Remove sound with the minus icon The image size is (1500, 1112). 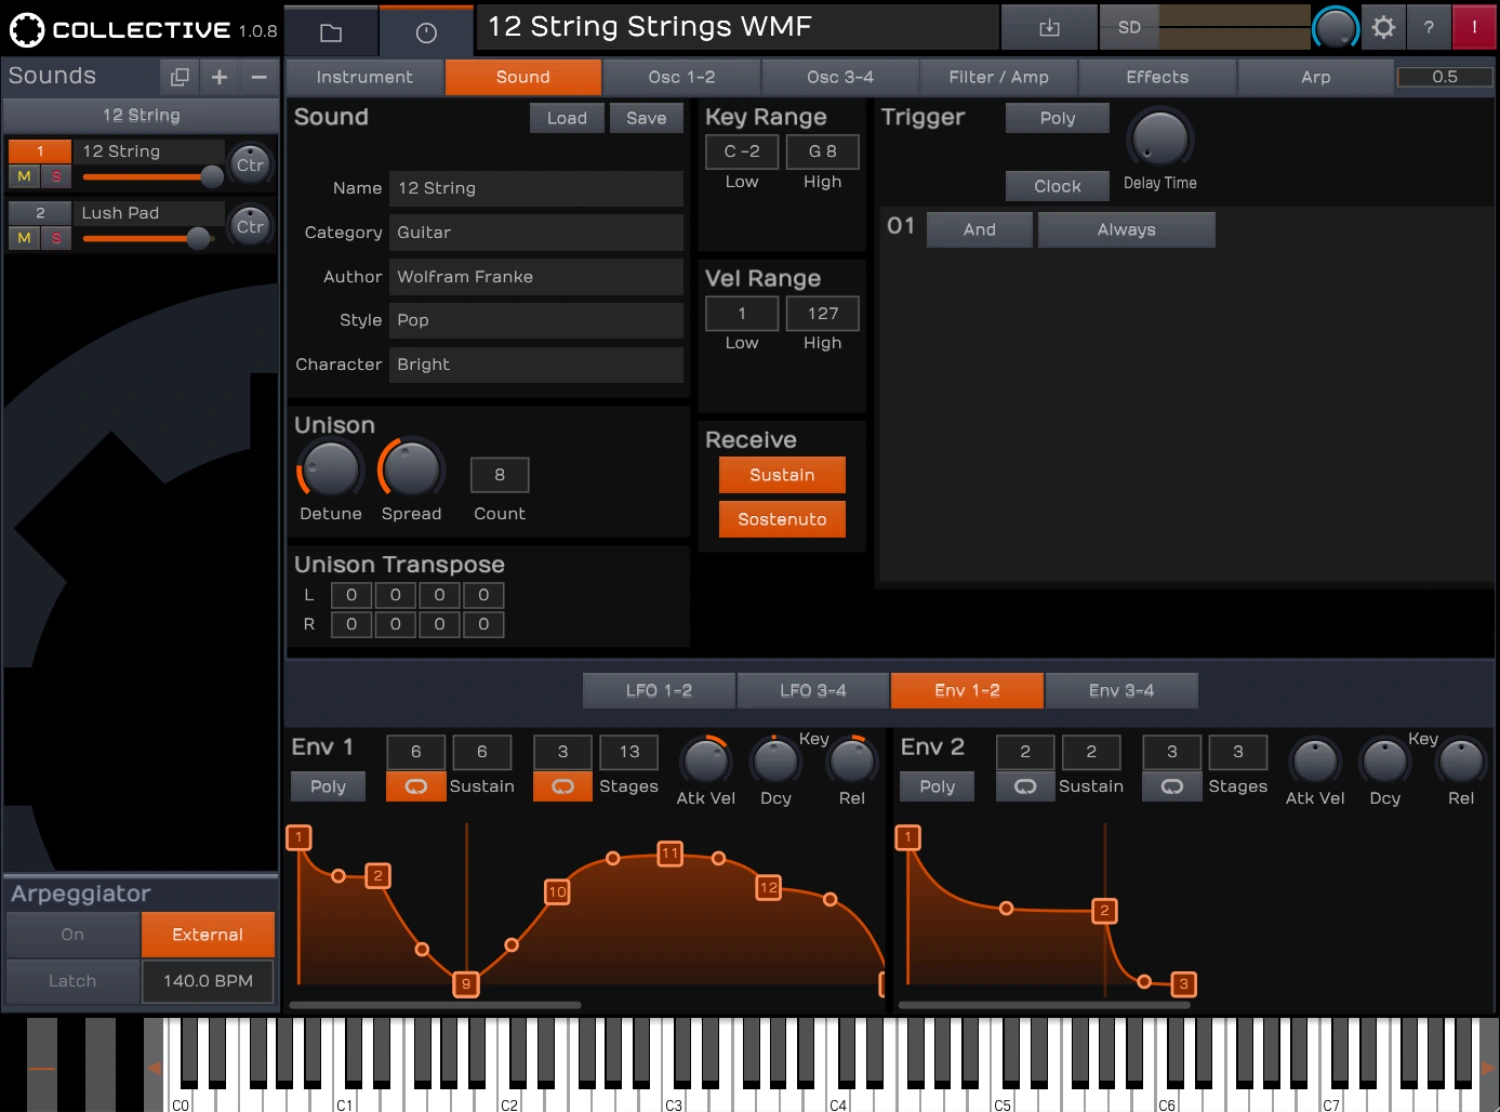(258, 77)
